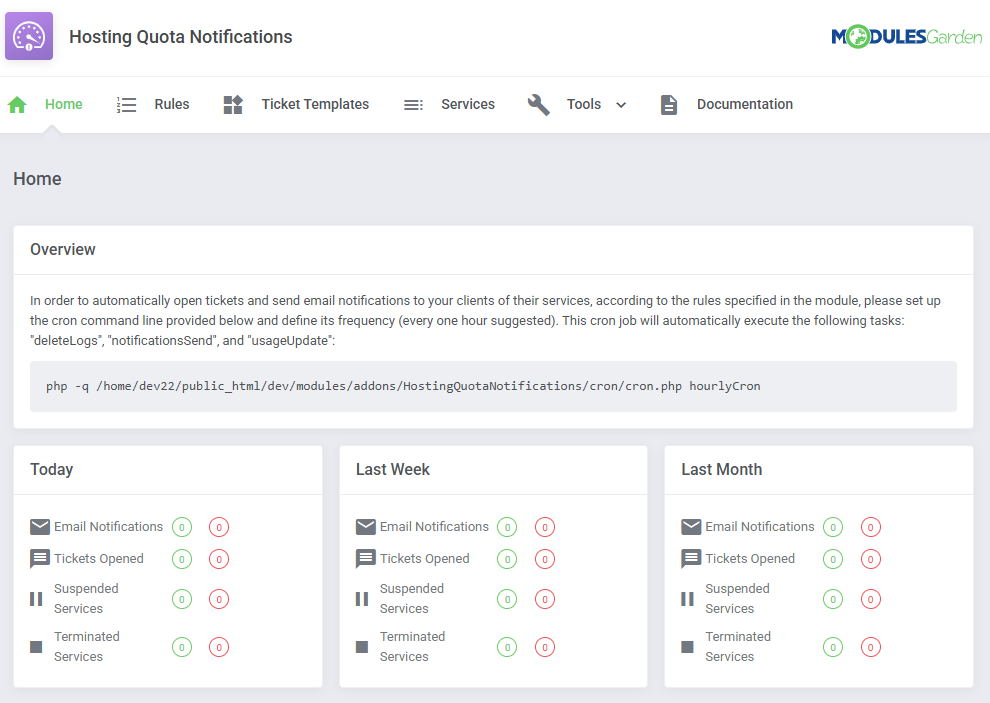Open the Ticket Templates menu item
Image resolution: width=990 pixels, height=703 pixels.
click(315, 104)
